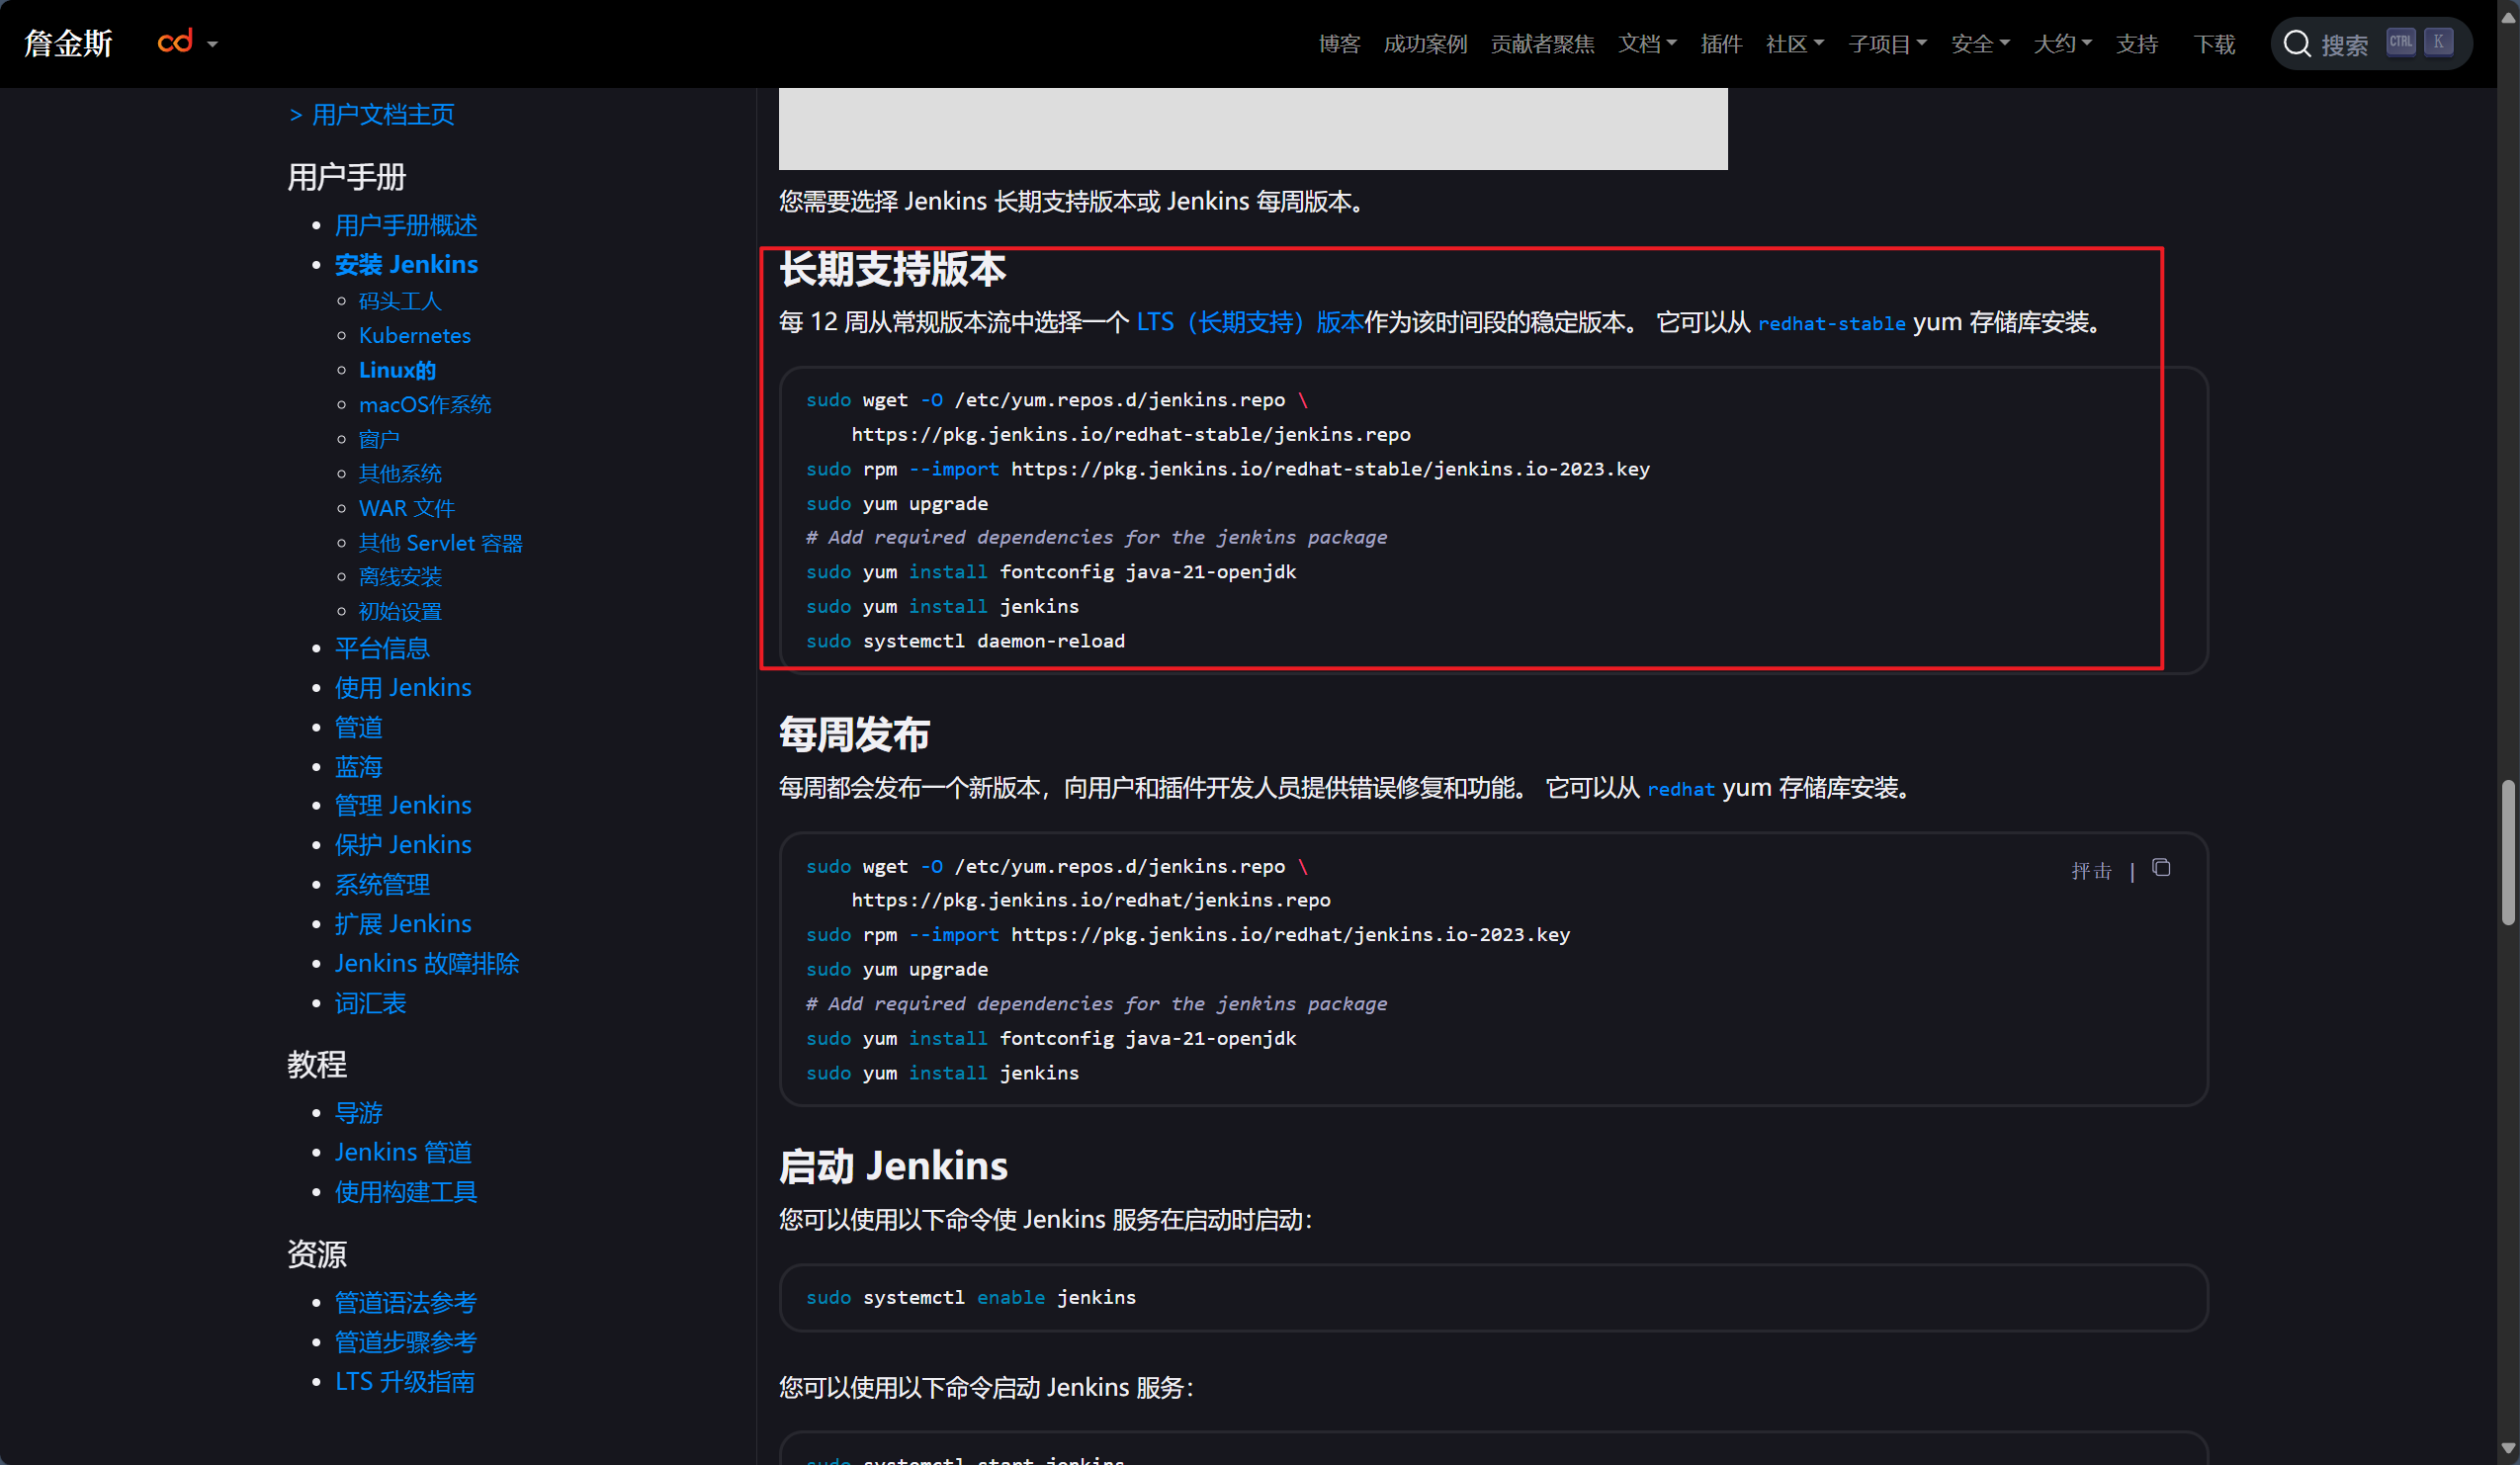
Task: Open the 码头工人 install page
Action: pyautogui.click(x=400, y=301)
